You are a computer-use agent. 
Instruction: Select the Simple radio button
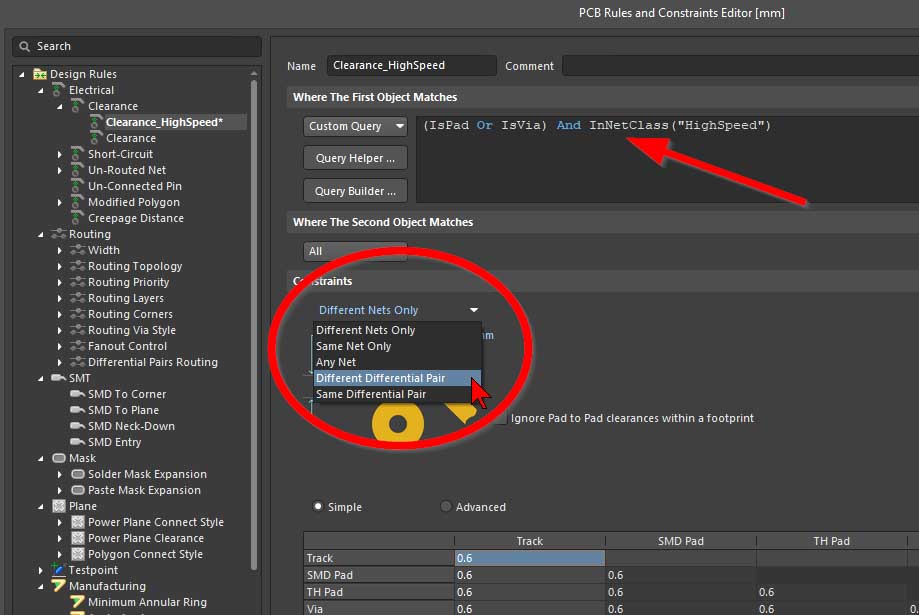[x=319, y=507]
